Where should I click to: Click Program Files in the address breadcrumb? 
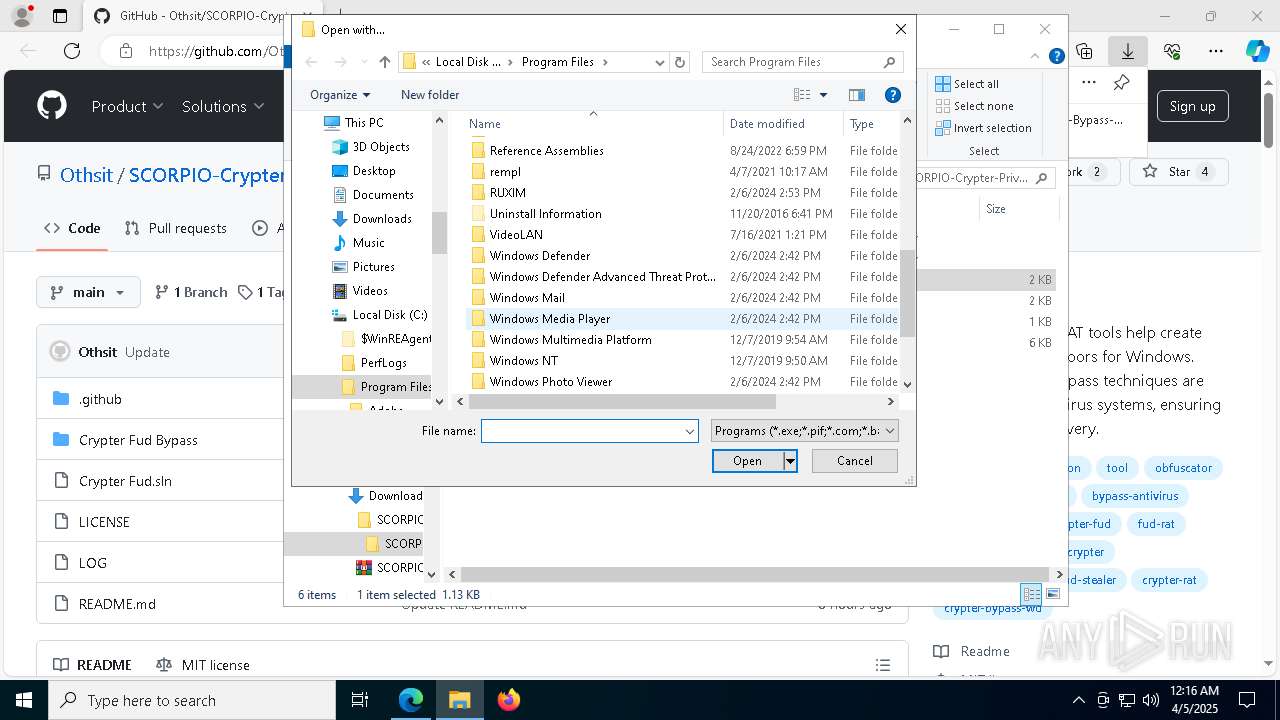(x=557, y=62)
